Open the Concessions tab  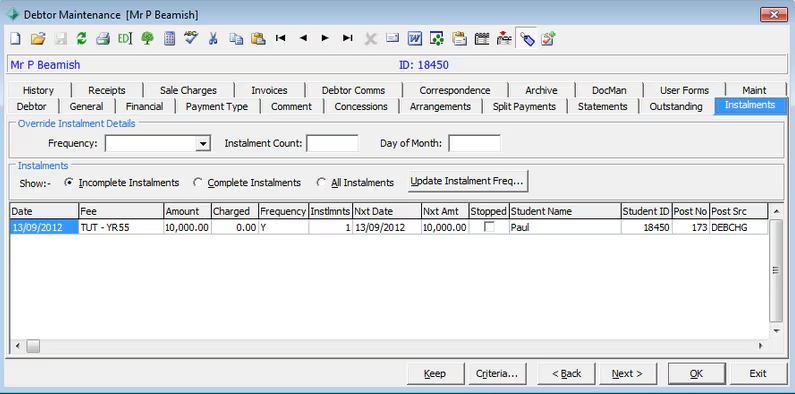click(x=361, y=106)
